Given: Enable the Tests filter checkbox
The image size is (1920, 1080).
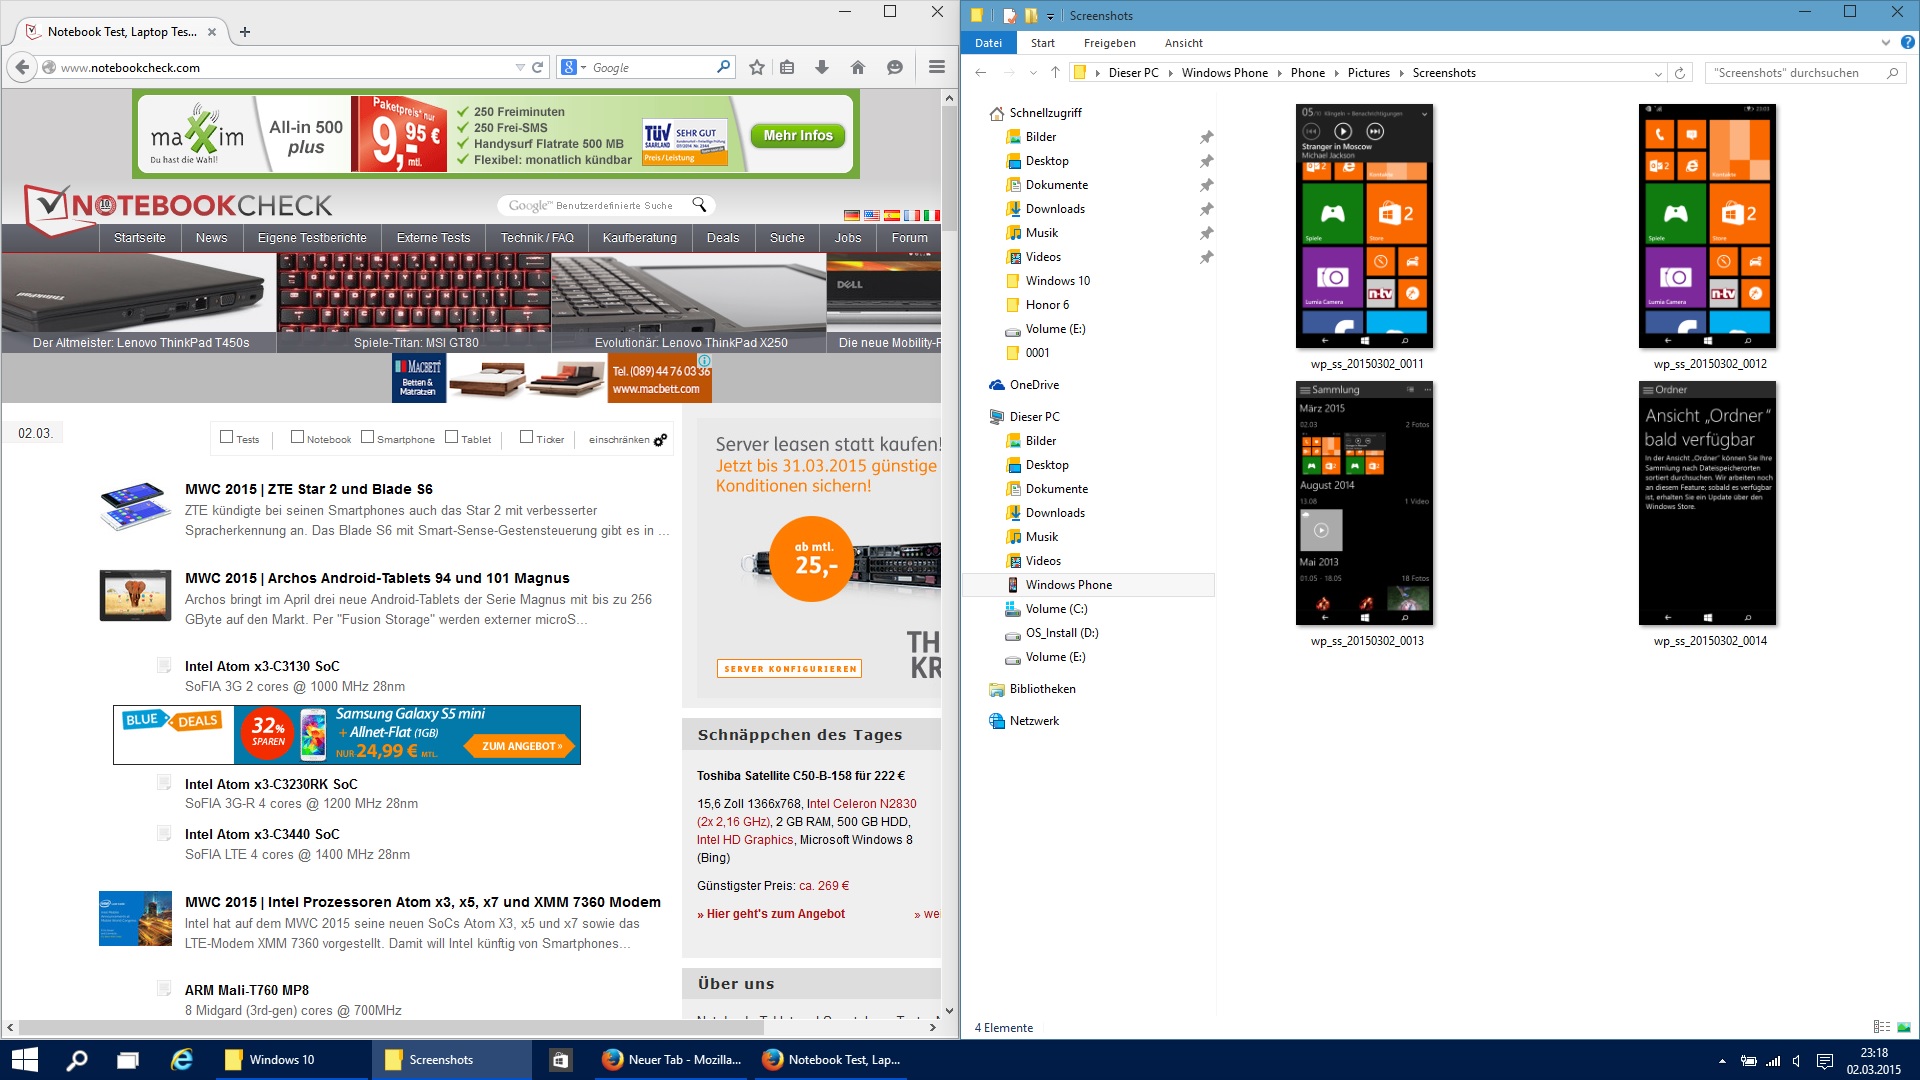Looking at the screenshot, I should point(227,437).
